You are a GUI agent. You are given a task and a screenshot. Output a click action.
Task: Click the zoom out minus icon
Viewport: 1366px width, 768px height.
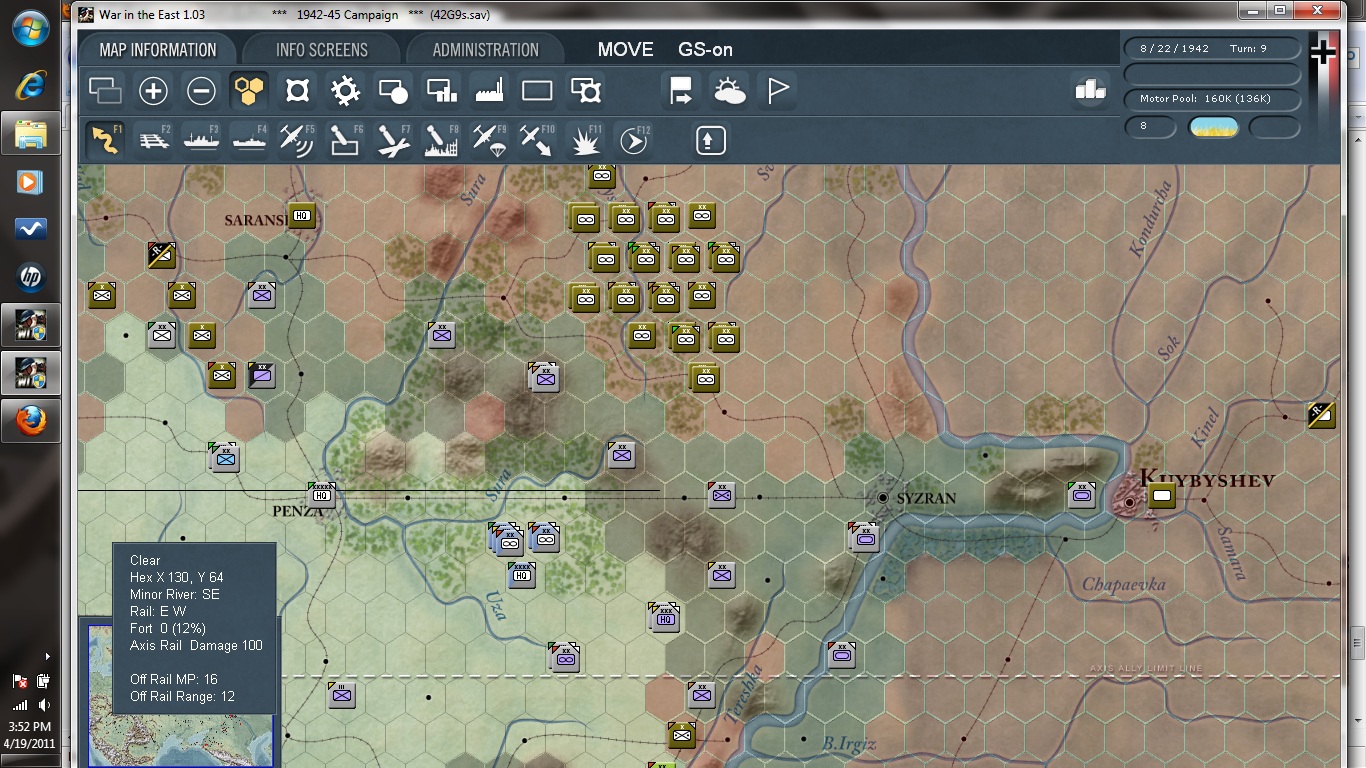click(201, 92)
